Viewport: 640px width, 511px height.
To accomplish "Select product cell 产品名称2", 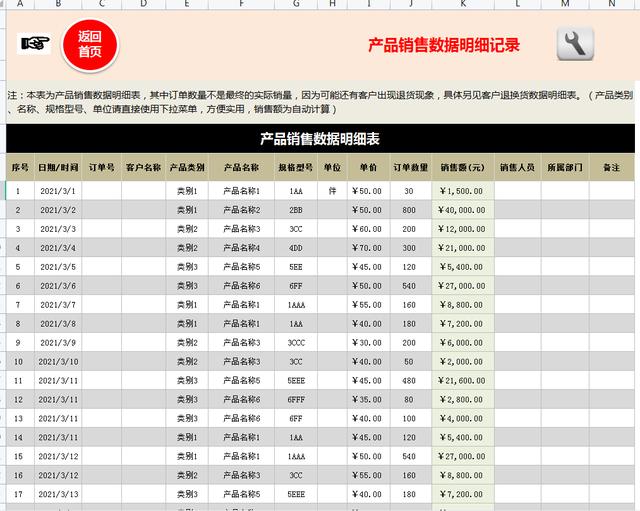I will pyautogui.click(x=241, y=210).
